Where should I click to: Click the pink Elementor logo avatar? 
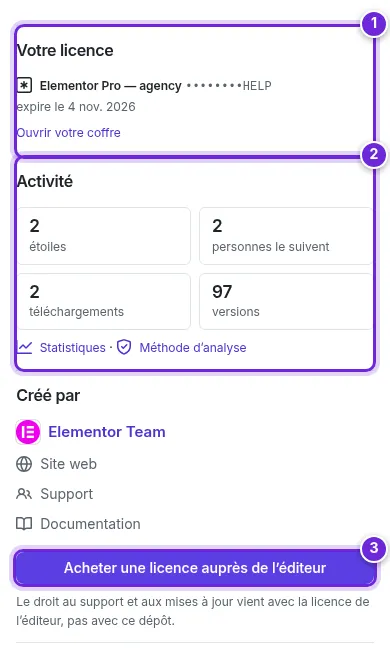tap(28, 432)
